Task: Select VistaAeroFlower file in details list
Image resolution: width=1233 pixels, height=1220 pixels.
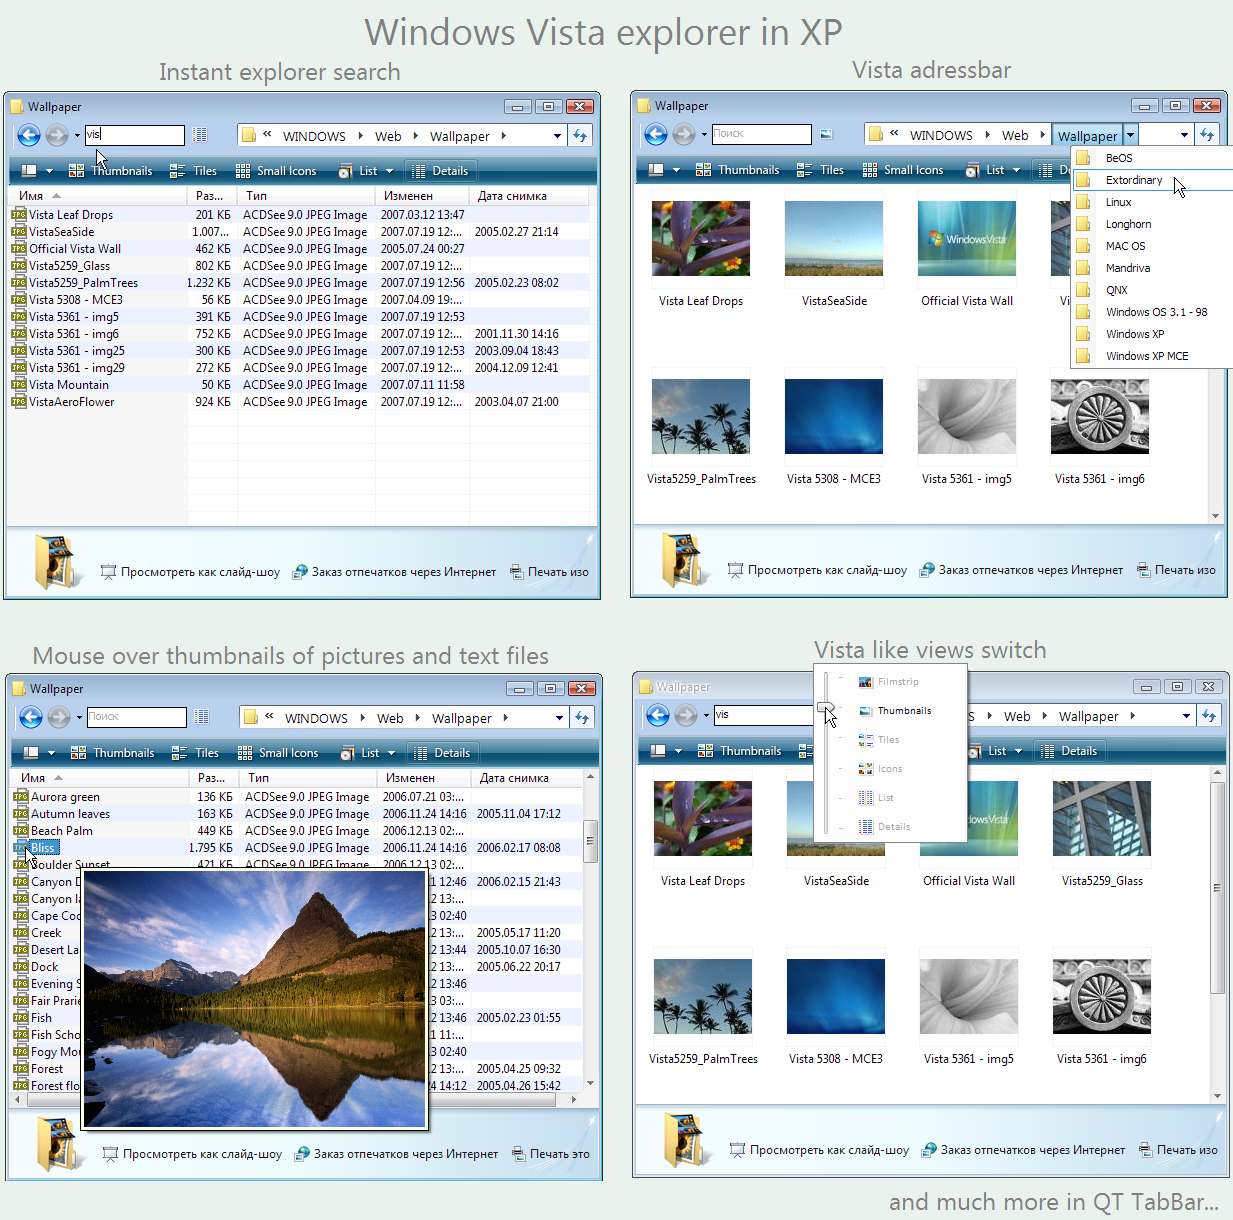Action: pyautogui.click(x=71, y=402)
